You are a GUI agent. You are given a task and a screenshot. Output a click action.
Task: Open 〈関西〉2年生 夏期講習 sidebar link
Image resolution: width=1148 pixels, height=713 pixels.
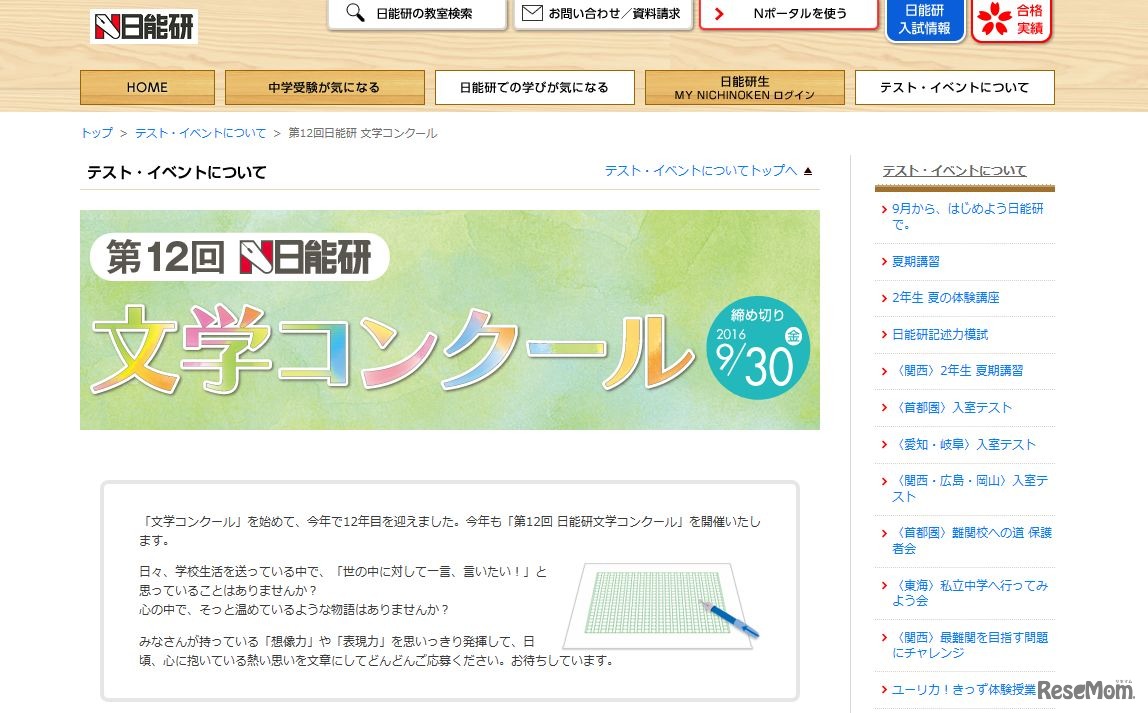click(x=958, y=370)
